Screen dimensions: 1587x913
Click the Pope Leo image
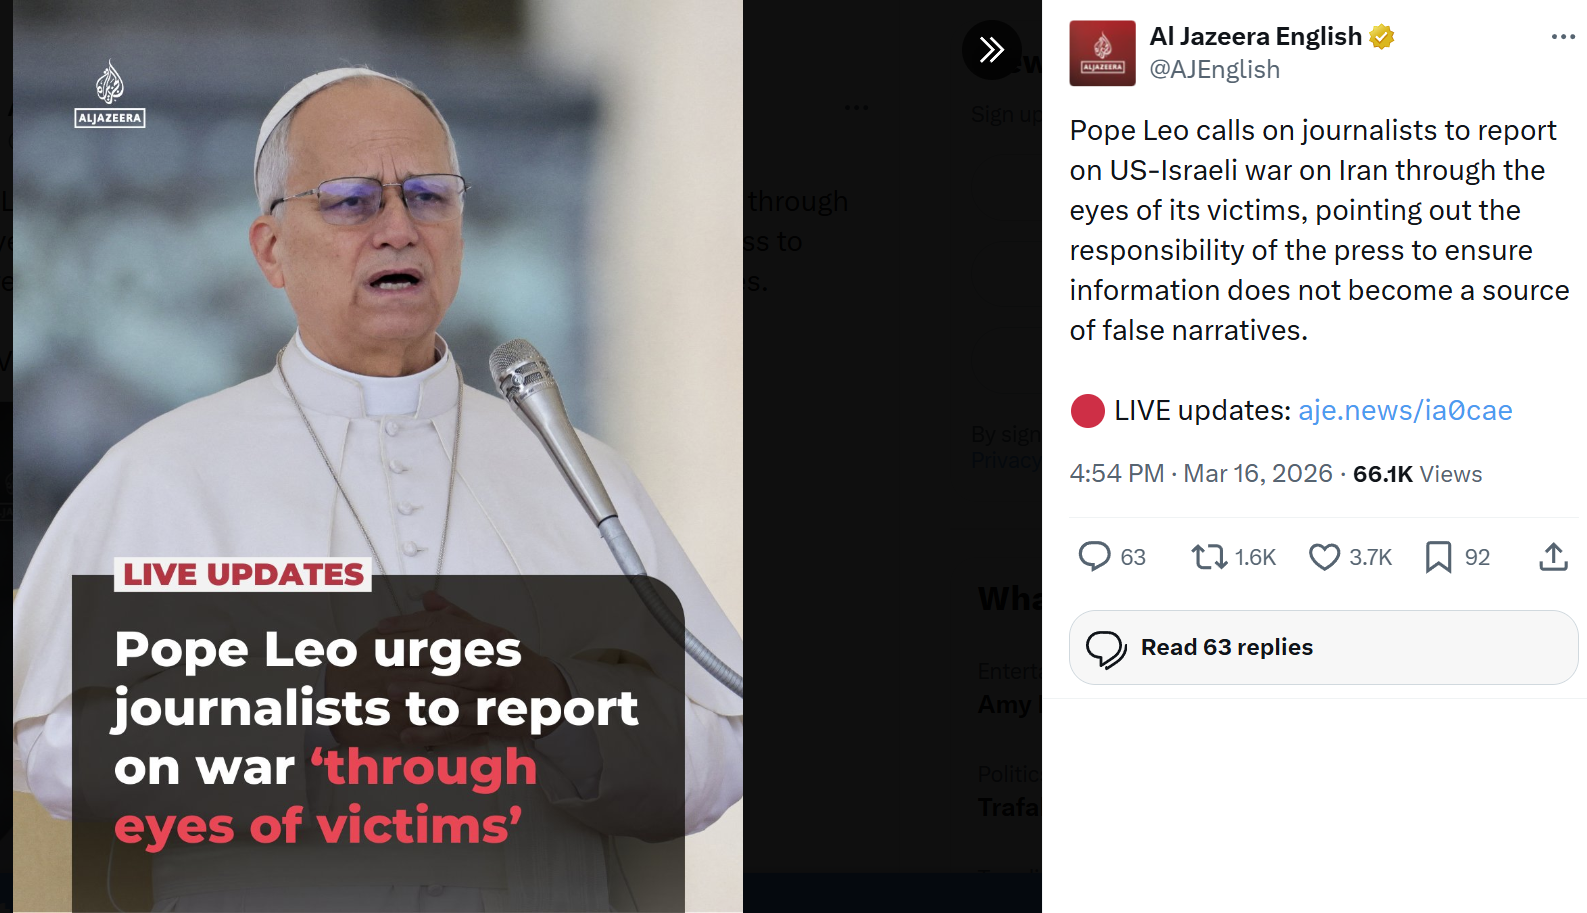pos(378,456)
